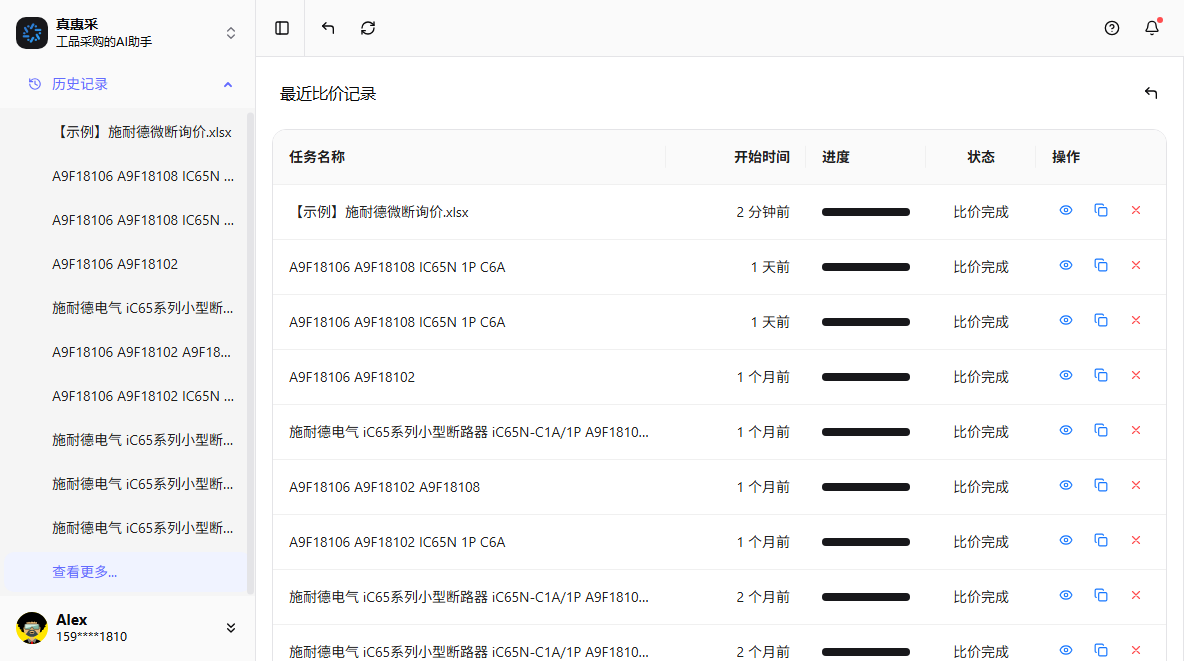Click the undo arrow in top toolbar
This screenshot has height=661, width=1184.
pos(328,28)
